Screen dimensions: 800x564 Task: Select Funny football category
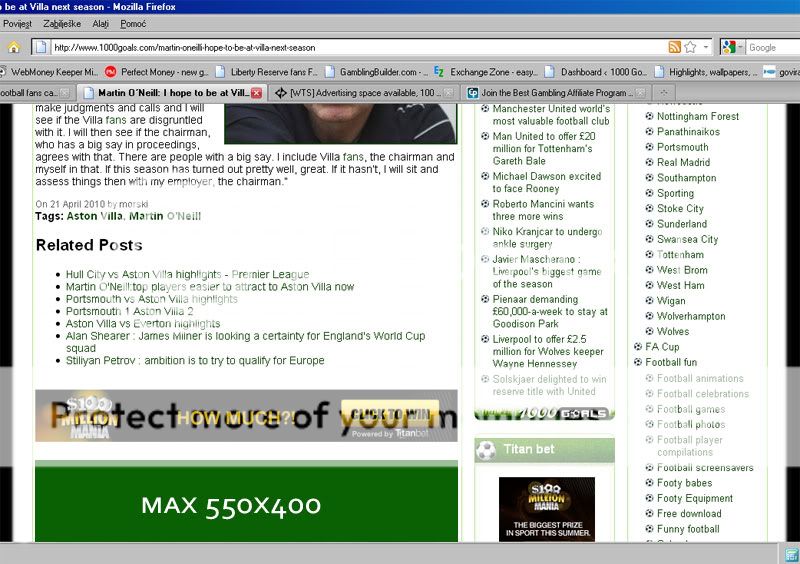coord(688,529)
